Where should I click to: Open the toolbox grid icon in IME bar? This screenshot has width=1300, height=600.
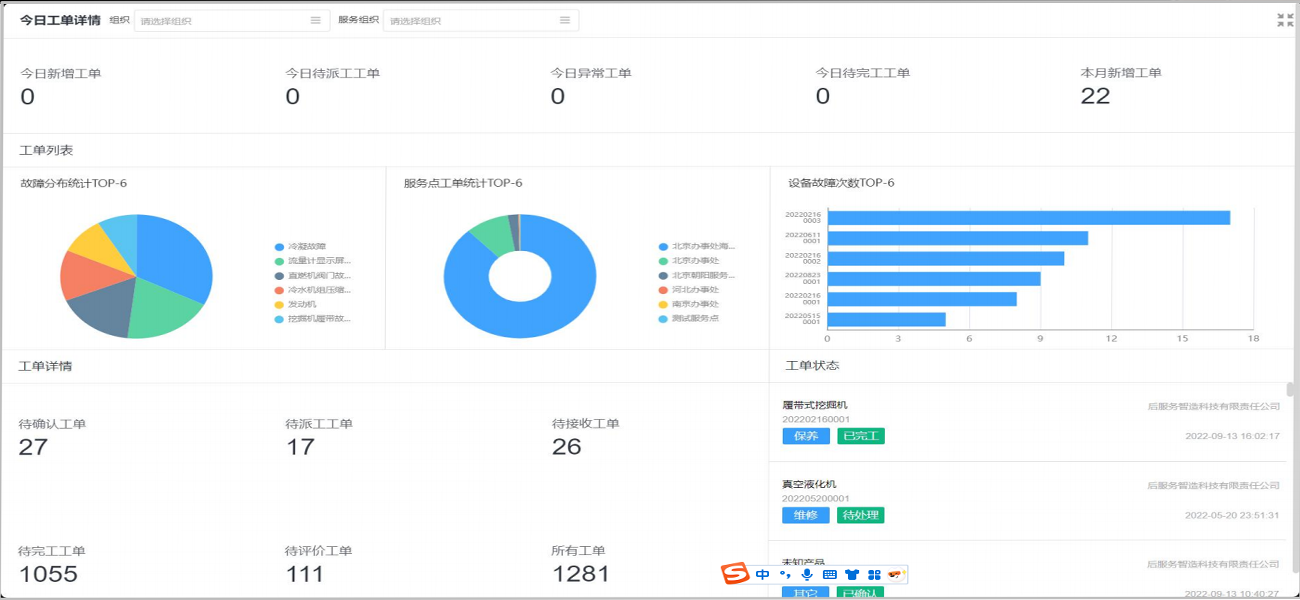874,574
